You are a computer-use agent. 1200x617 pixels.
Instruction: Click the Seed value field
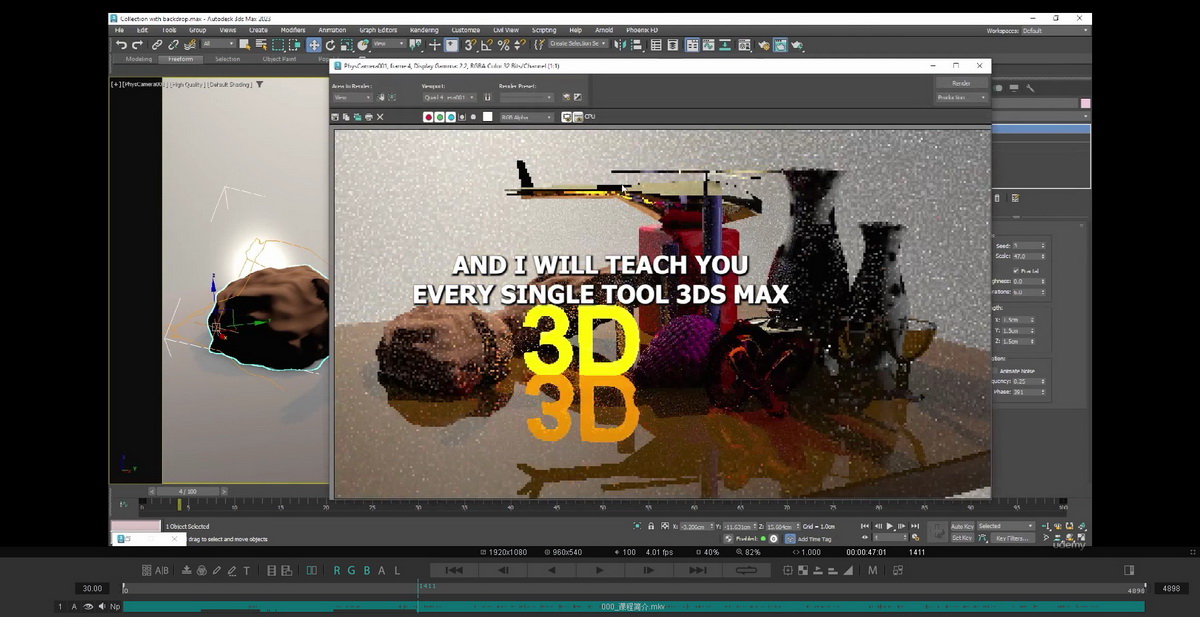point(1028,246)
